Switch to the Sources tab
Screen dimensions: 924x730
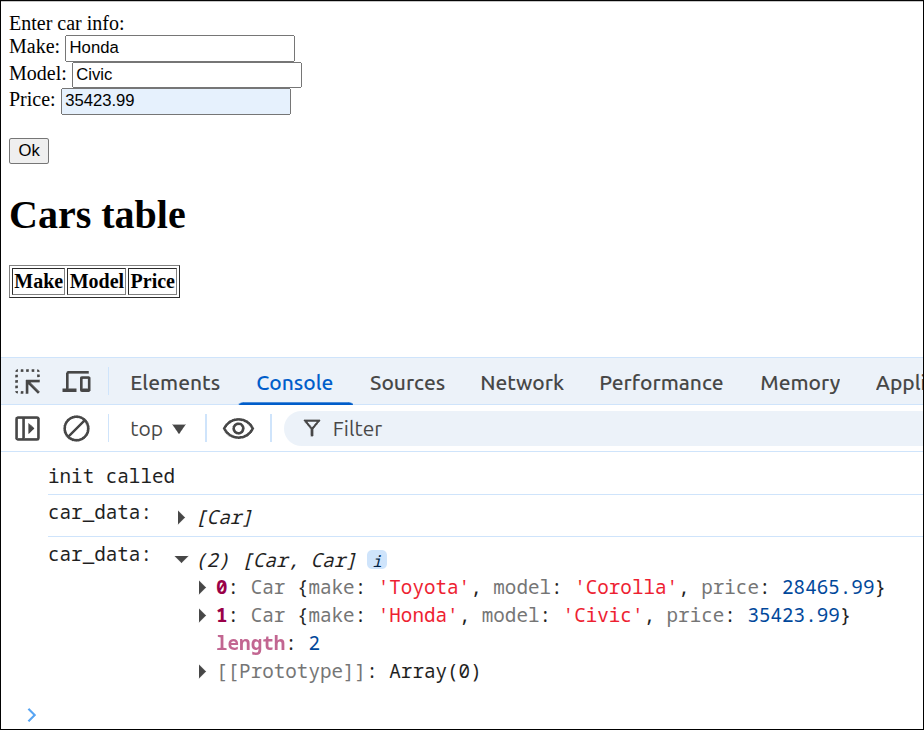pos(407,382)
